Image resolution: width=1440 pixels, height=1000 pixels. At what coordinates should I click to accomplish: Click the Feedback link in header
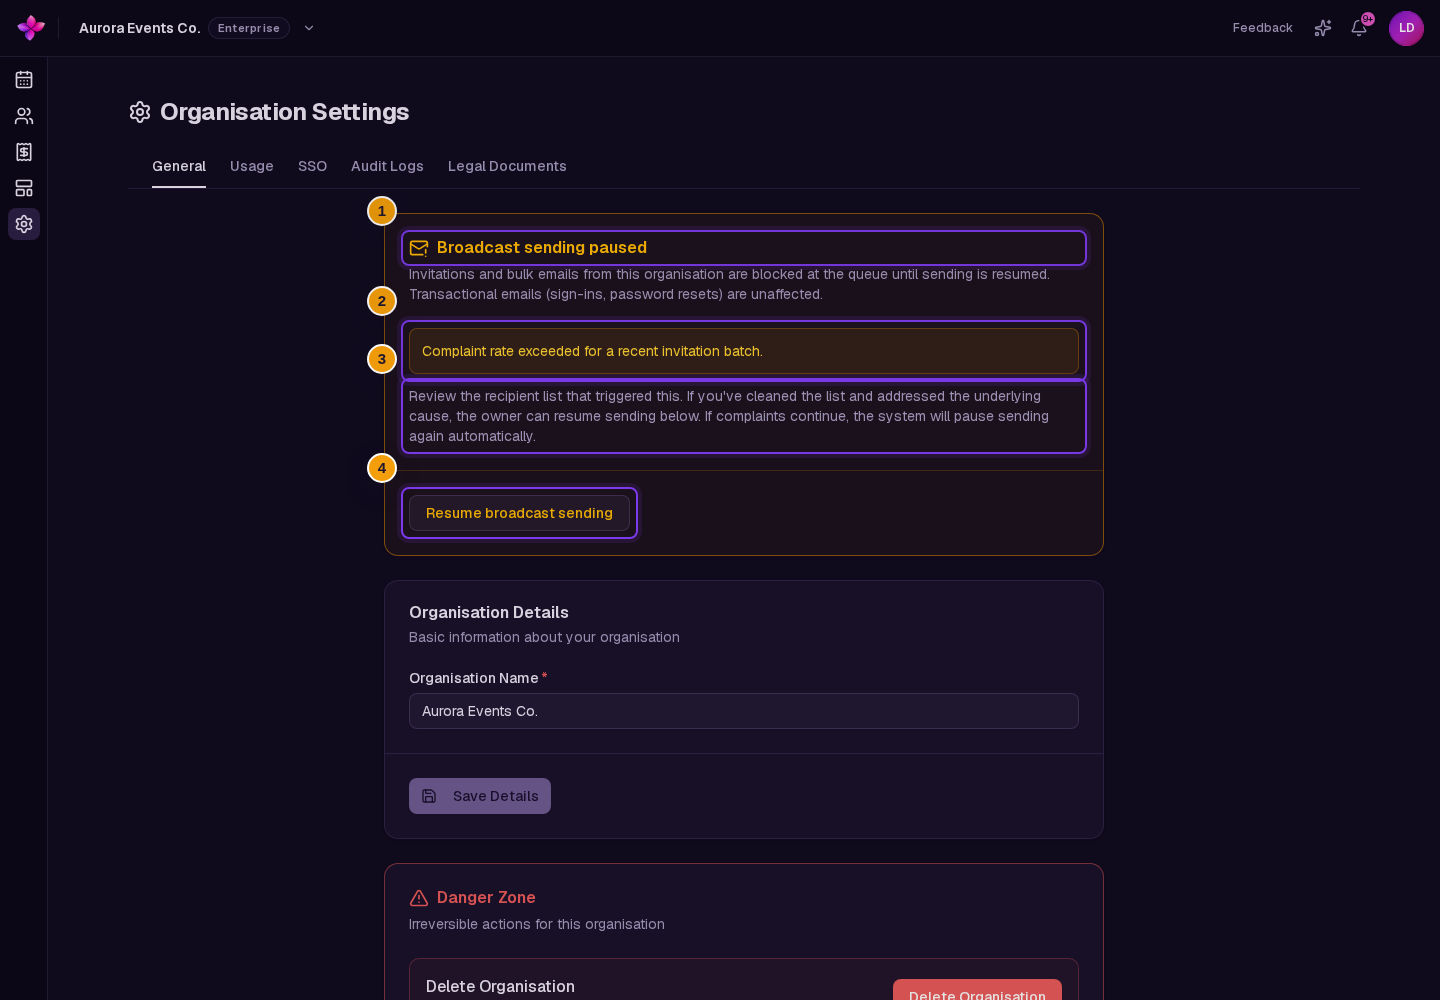[1262, 28]
